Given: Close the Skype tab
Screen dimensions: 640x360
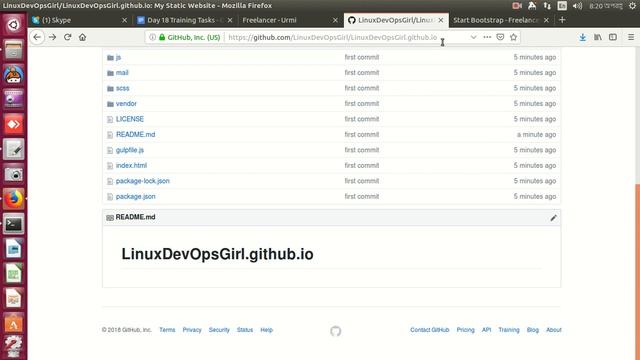Looking at the screenshot, I should click(x=124, y=20).
